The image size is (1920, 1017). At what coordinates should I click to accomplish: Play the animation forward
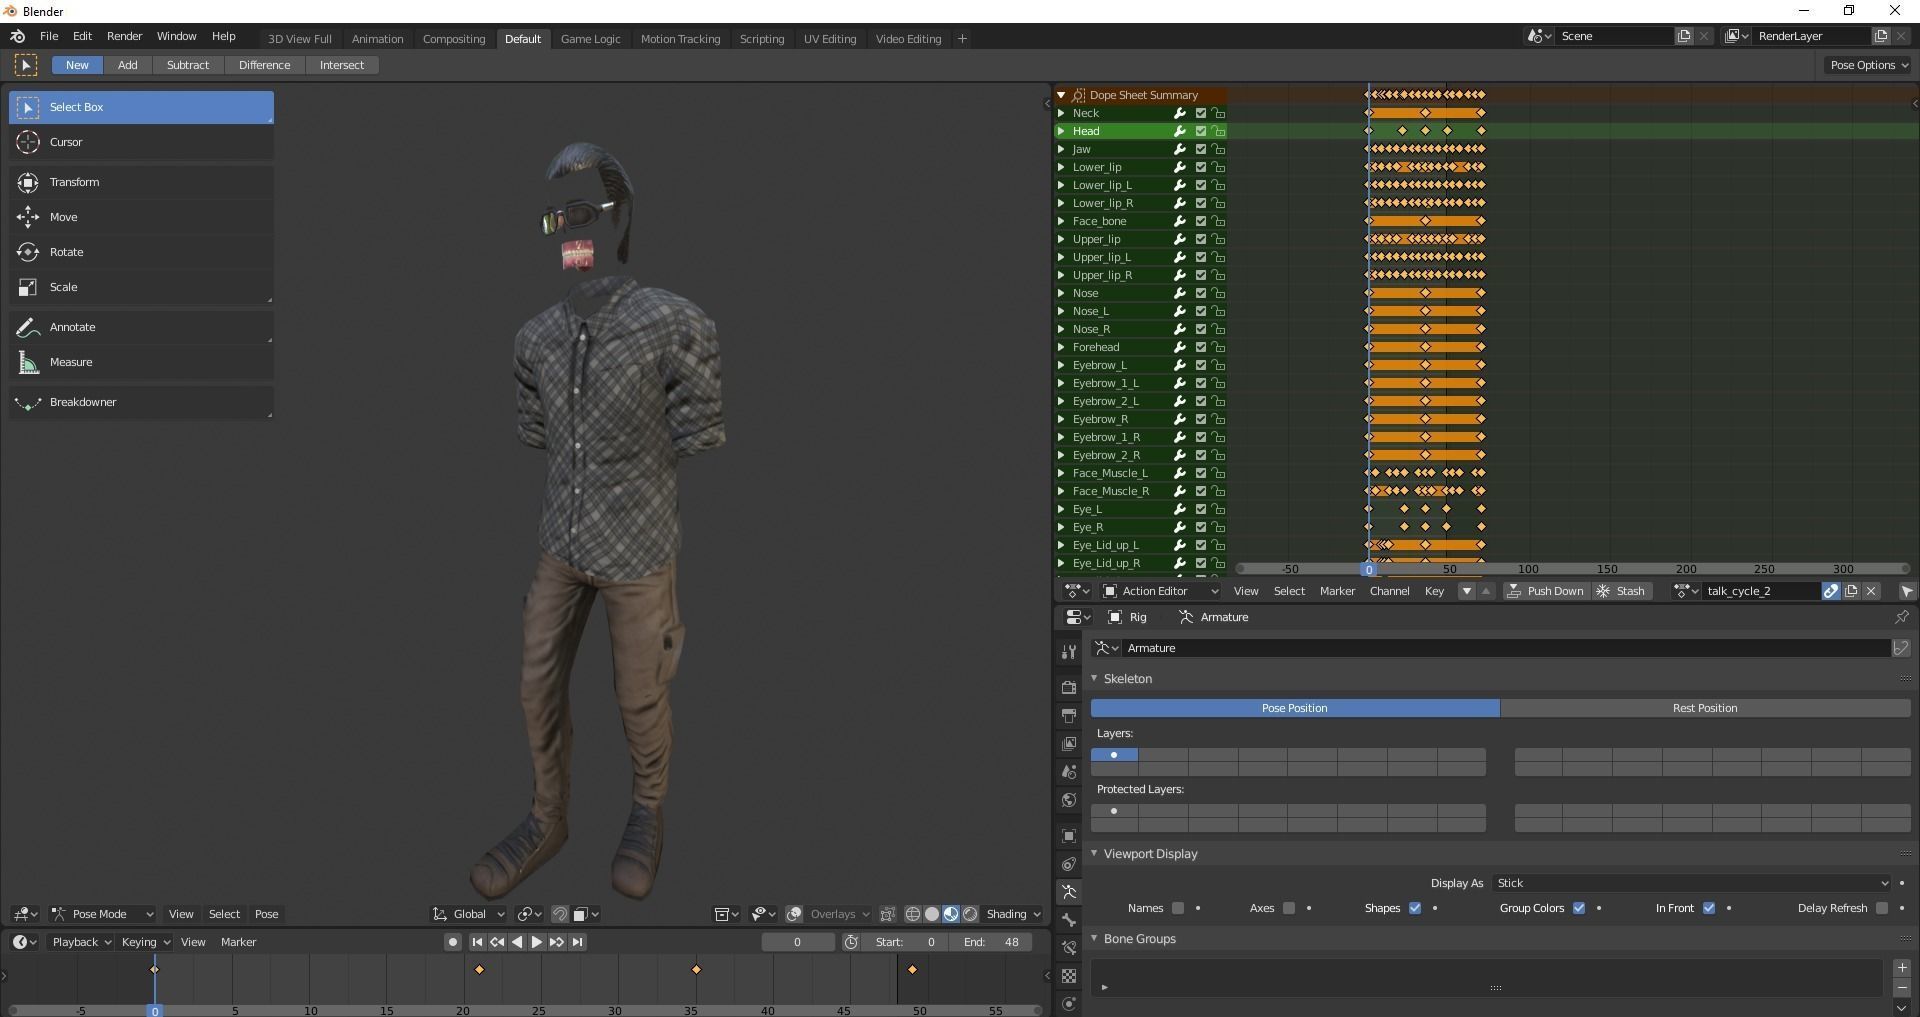(x=537, y=942)
